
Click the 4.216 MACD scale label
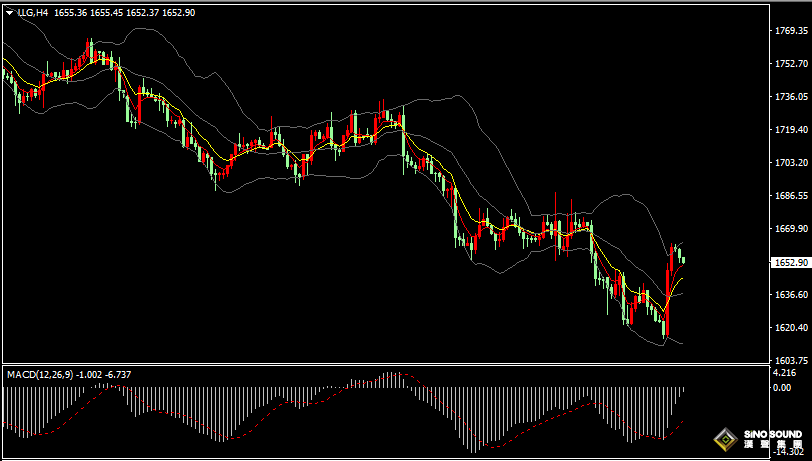(x=784, y=373)
